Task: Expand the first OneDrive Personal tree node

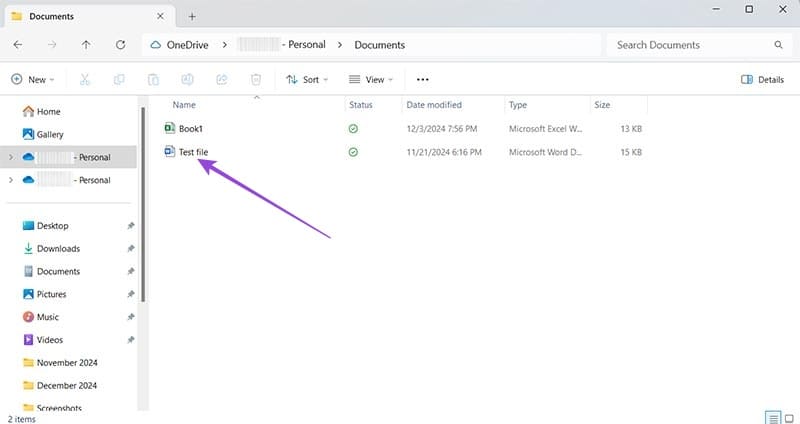Action: [x=10, y=157]
